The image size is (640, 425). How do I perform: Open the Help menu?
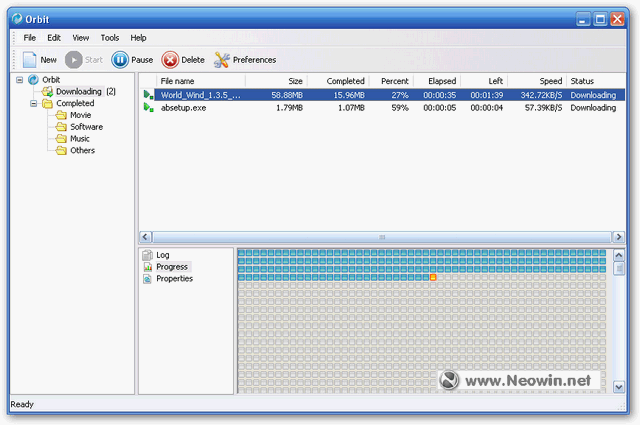click(x=138, y=38)
